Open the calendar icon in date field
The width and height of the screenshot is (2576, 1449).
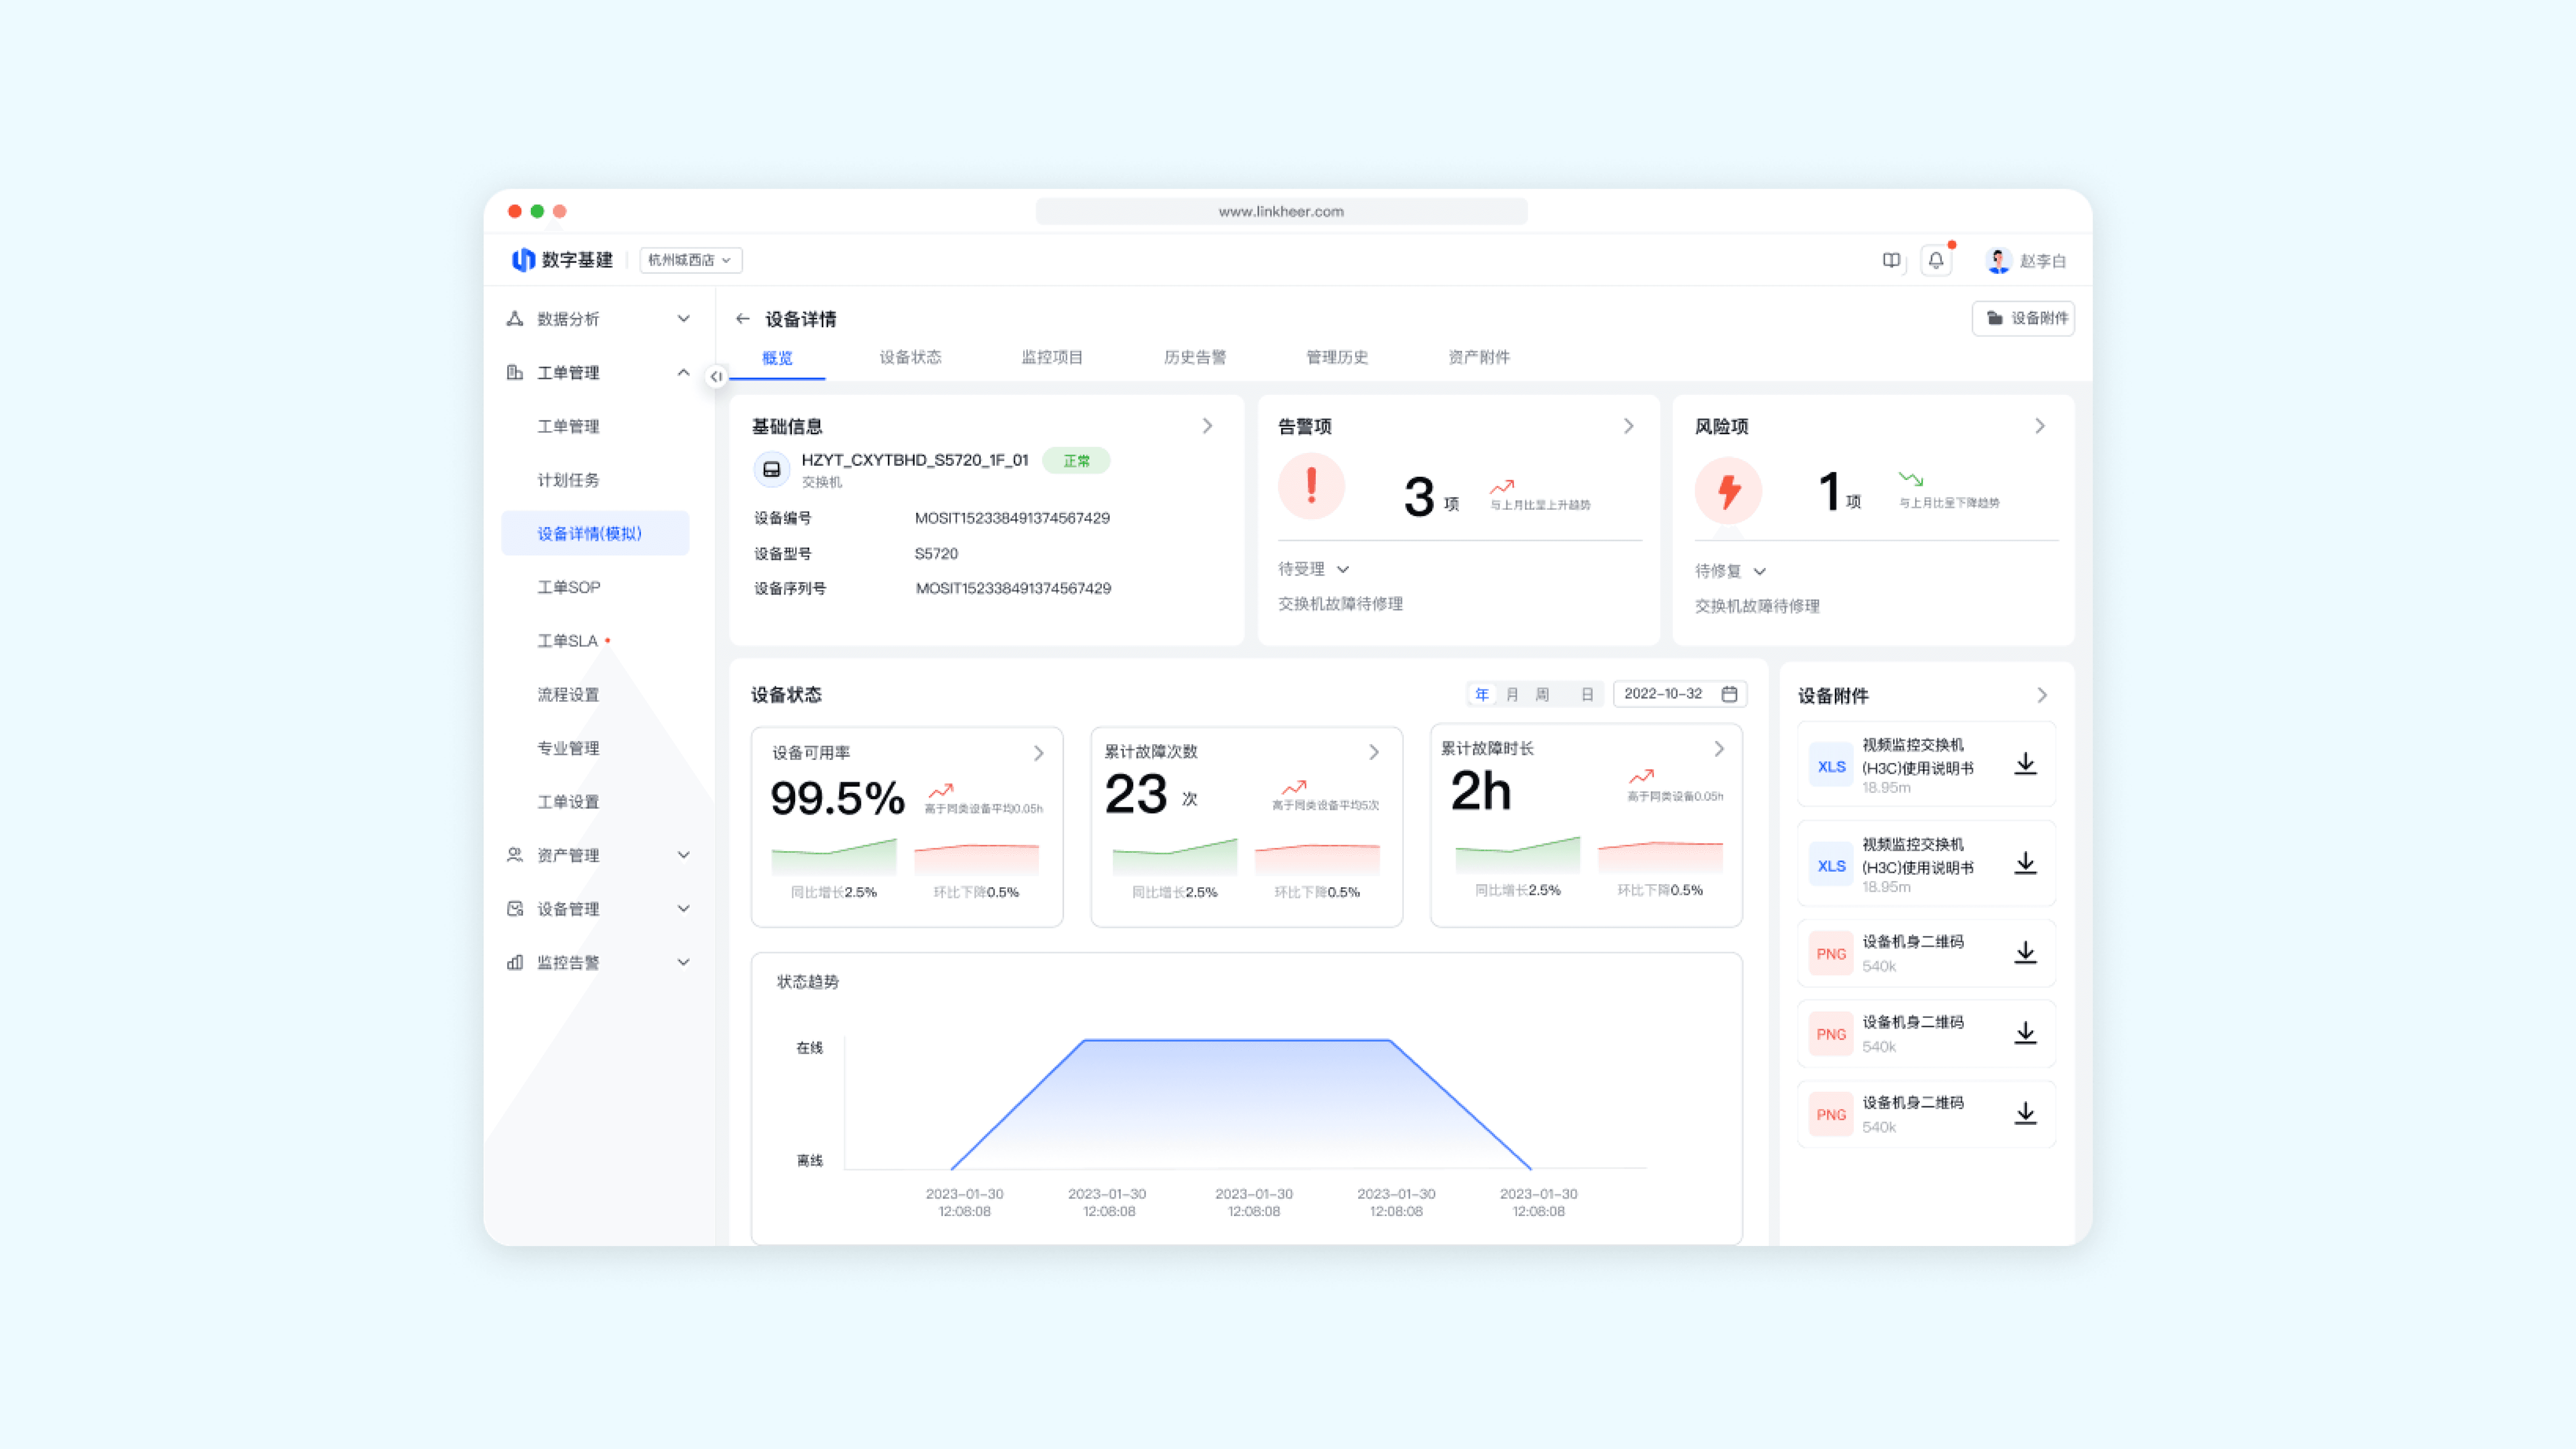pos(1729,694)
